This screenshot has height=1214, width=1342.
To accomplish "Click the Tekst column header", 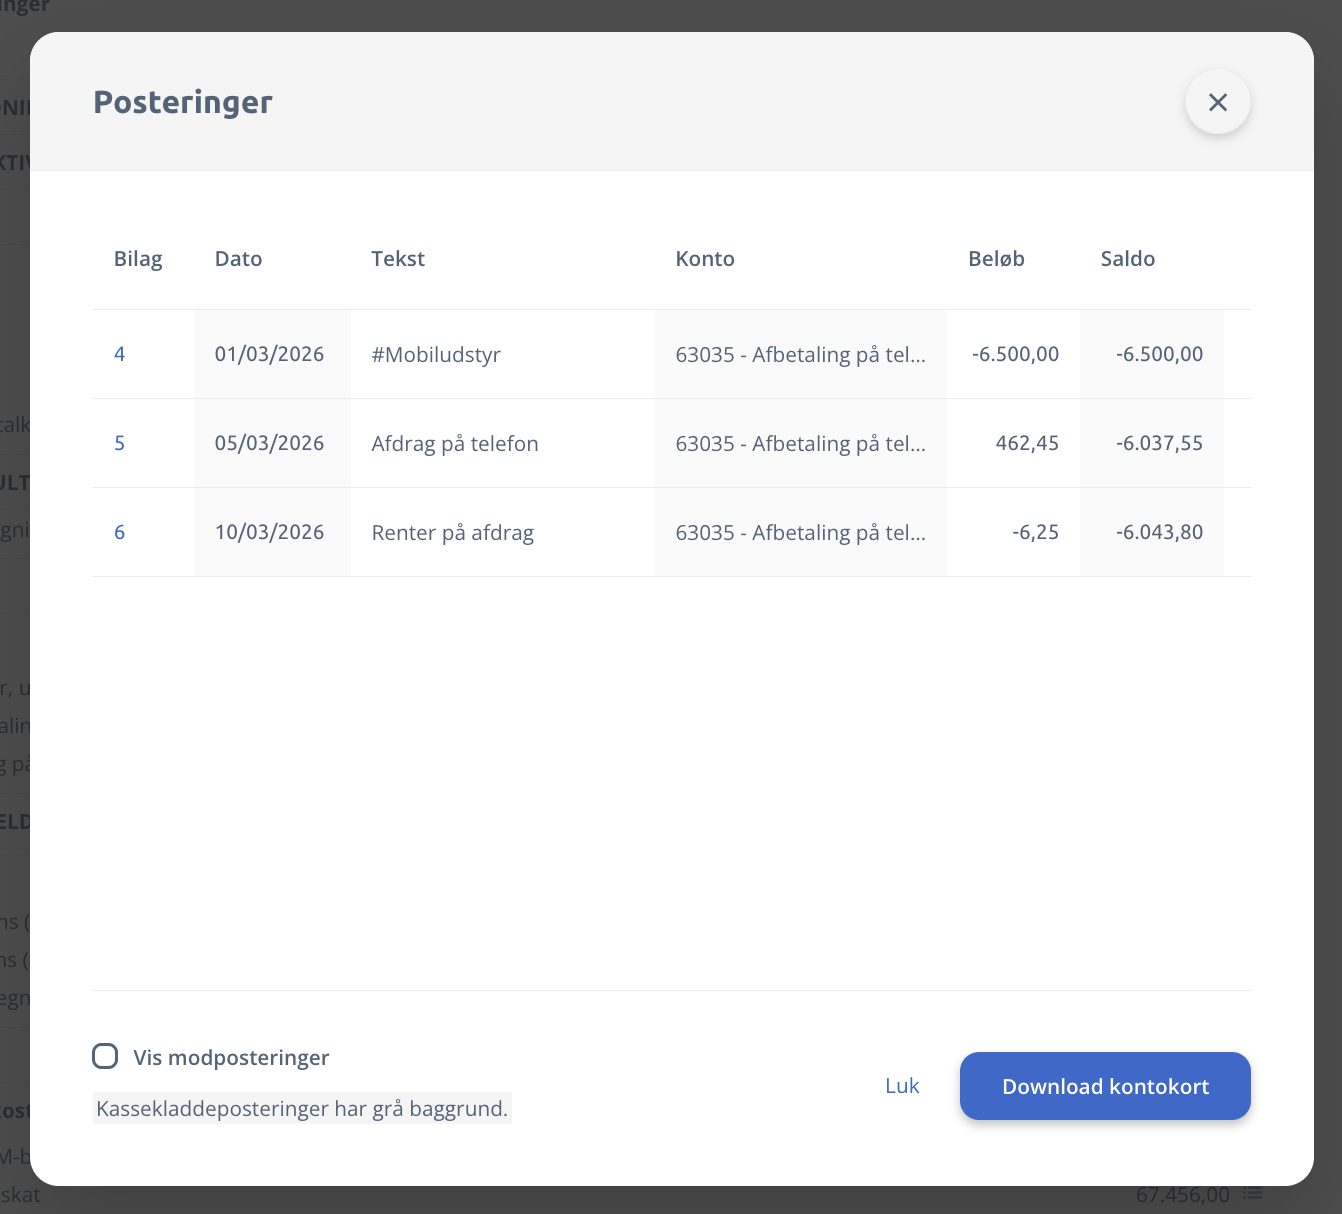I will (398, 259).
